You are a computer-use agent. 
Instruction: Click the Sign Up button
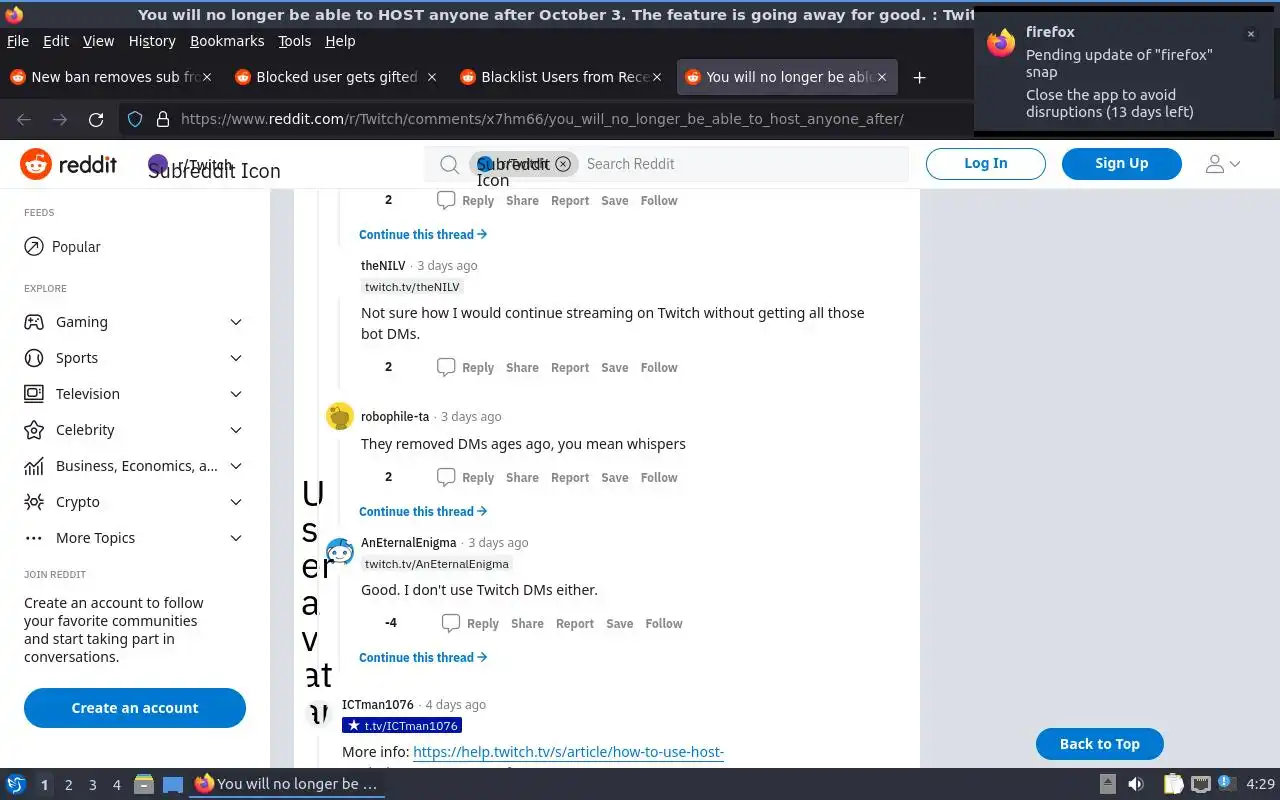pyautogui.click(x=1121, y=163)
